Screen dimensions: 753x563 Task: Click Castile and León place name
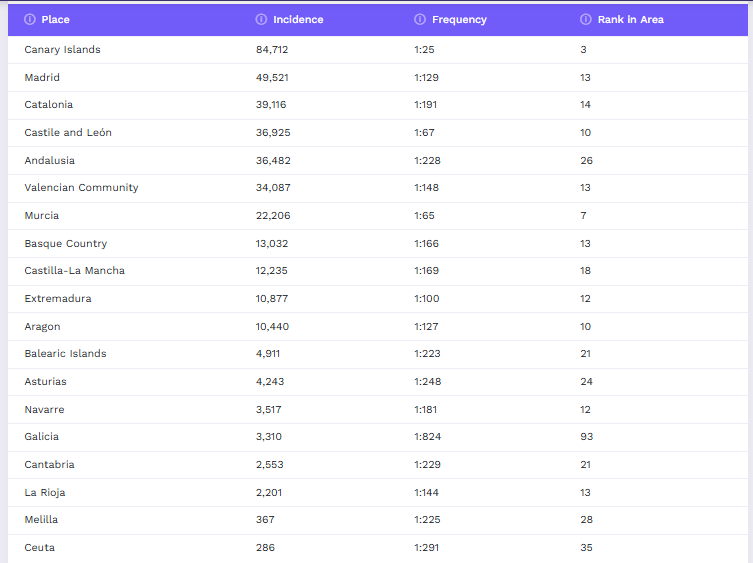point(68,132)
